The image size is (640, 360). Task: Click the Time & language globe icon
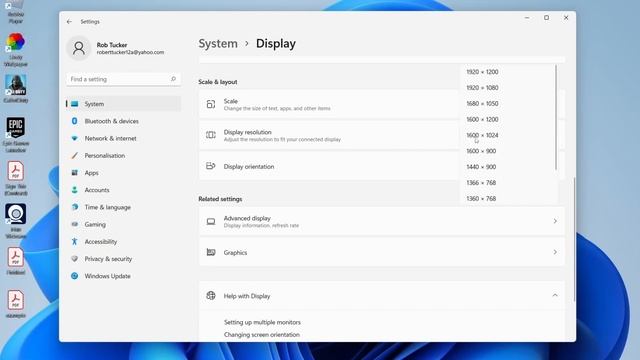coord(75,207)
